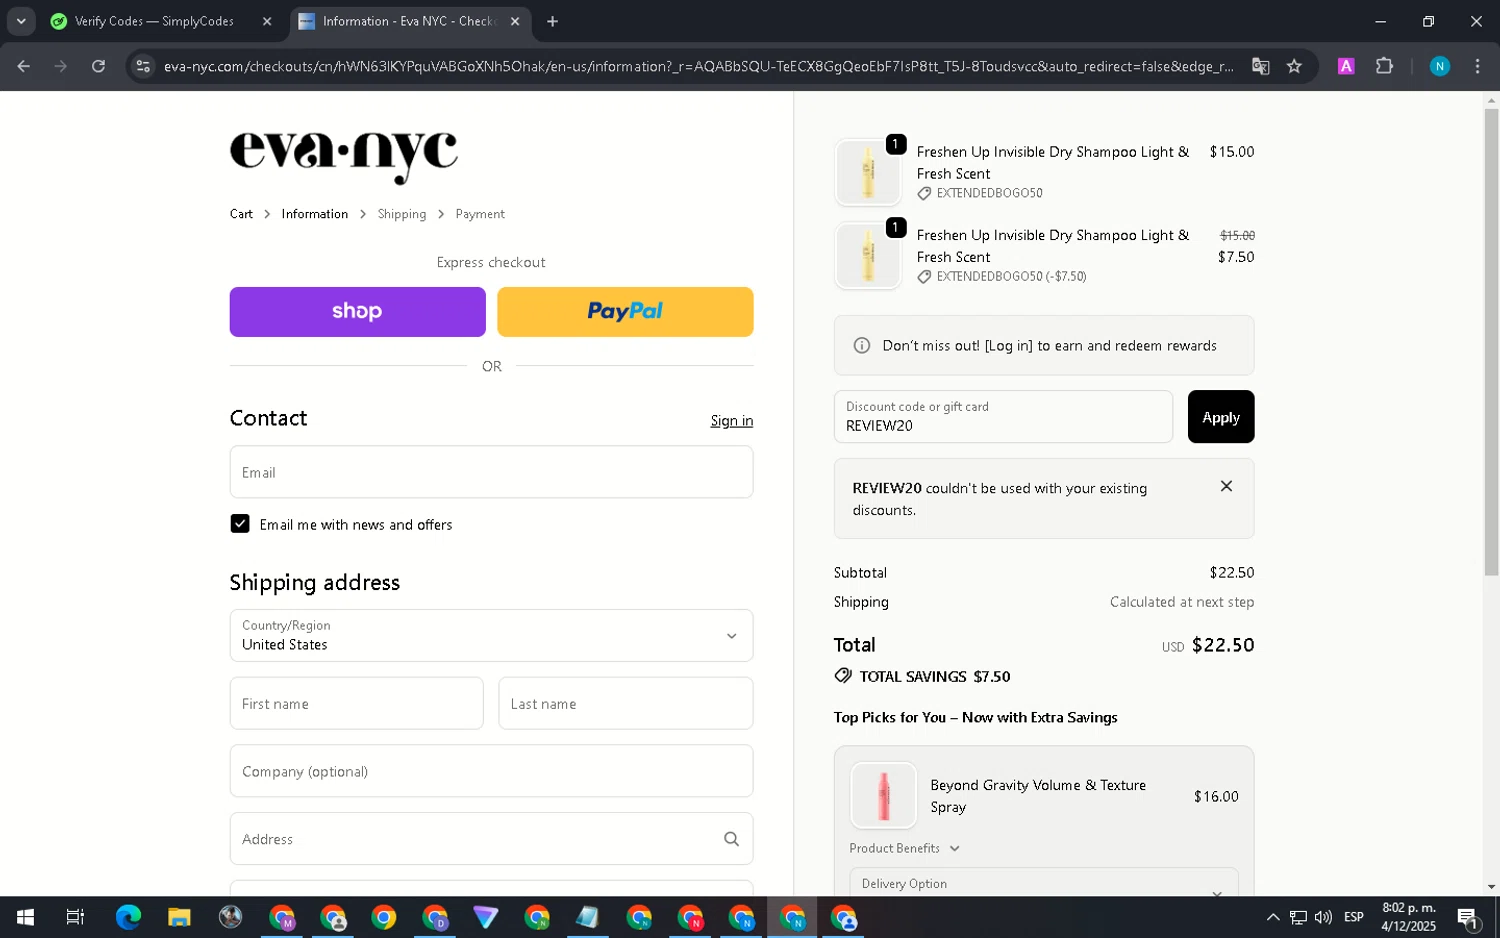The height and width of the screenshot is (938, 1500).
Task: Select the Shipping breadcrumb step
Action: [x=402, y=214]
